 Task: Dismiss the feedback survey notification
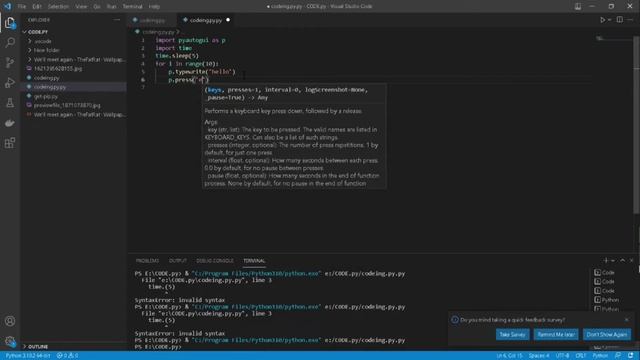click(x=627, y=320)
